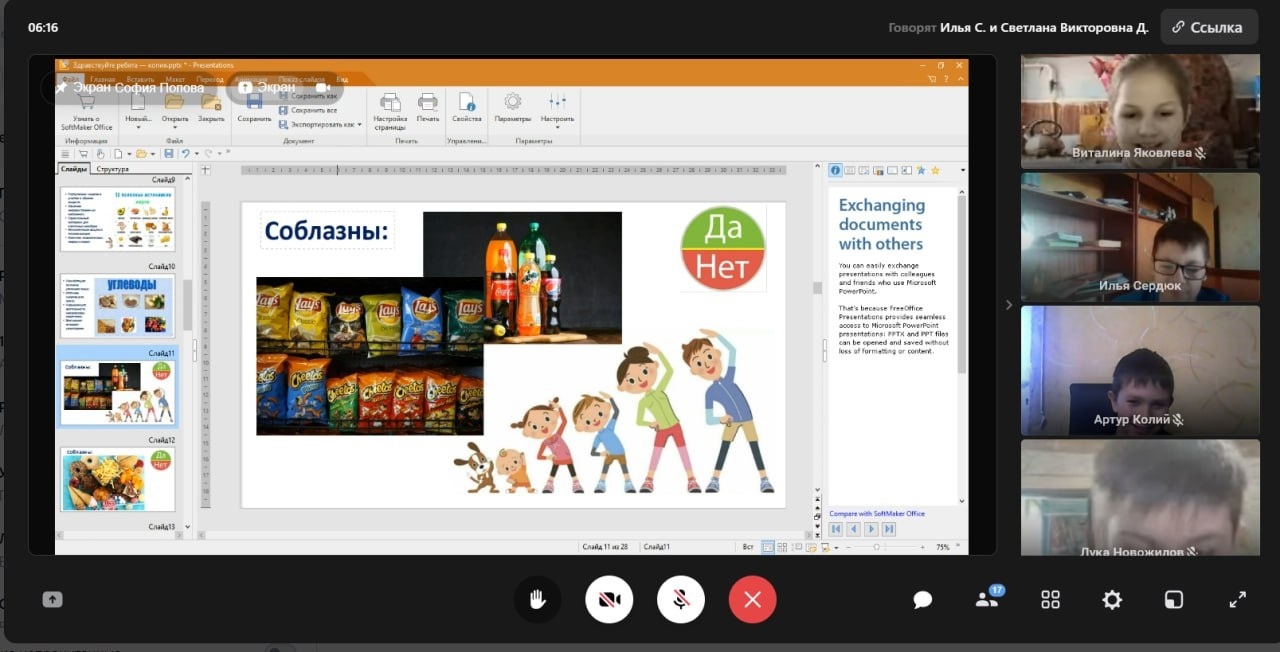Click the blue star icon in sidebar toolbar
The image size is (1280, 652).
coord(921,170)
